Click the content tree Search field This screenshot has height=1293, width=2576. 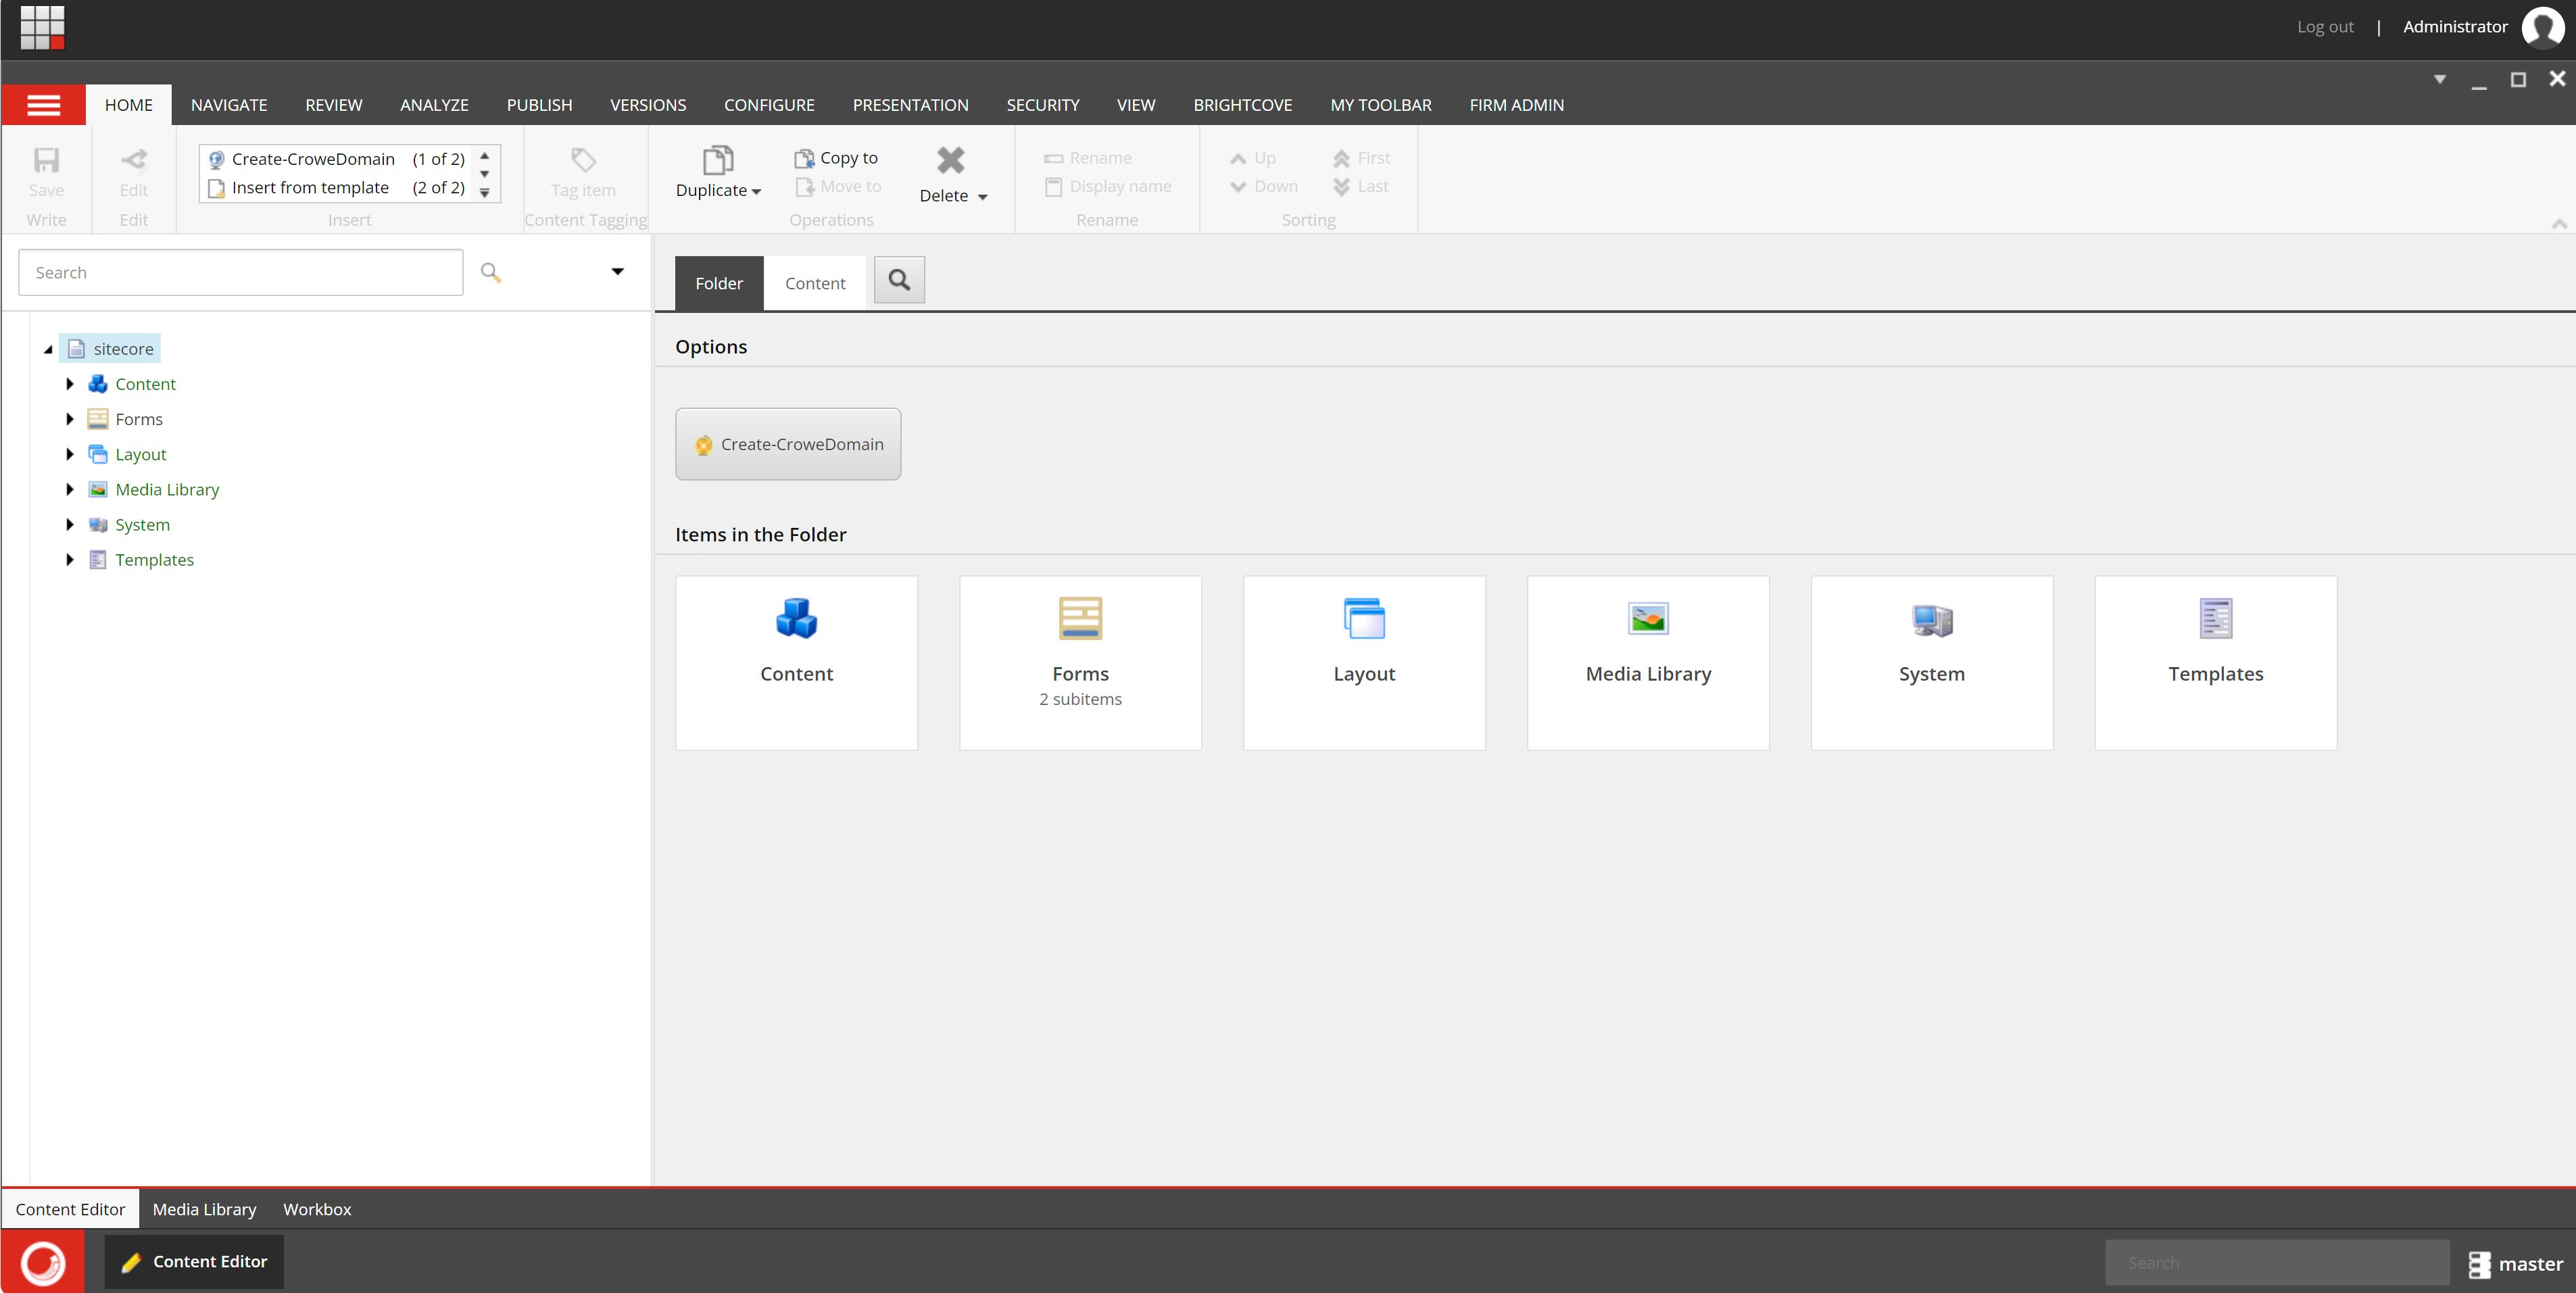point(240,272)
